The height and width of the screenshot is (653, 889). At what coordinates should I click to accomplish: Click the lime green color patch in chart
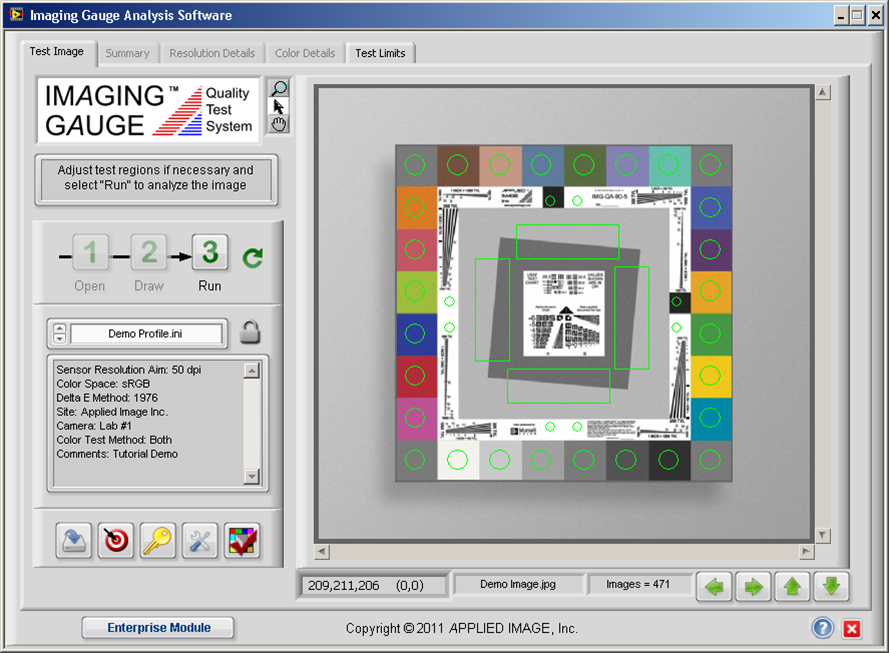pyautogui.click(x=416, y=292)
